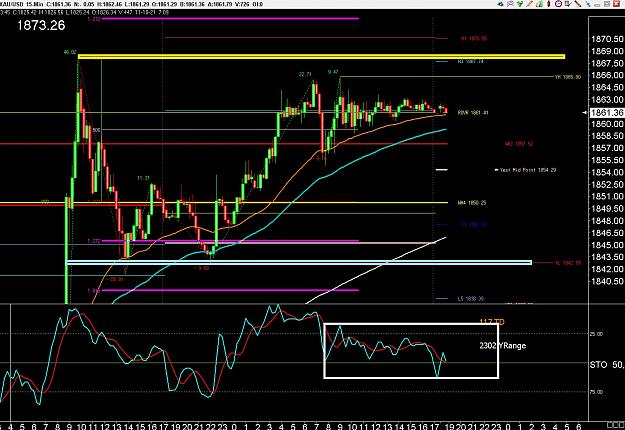This screenshot has width=625, height=430.
Task: Click the L5 1838.36 level label
Action: point(471,298)
